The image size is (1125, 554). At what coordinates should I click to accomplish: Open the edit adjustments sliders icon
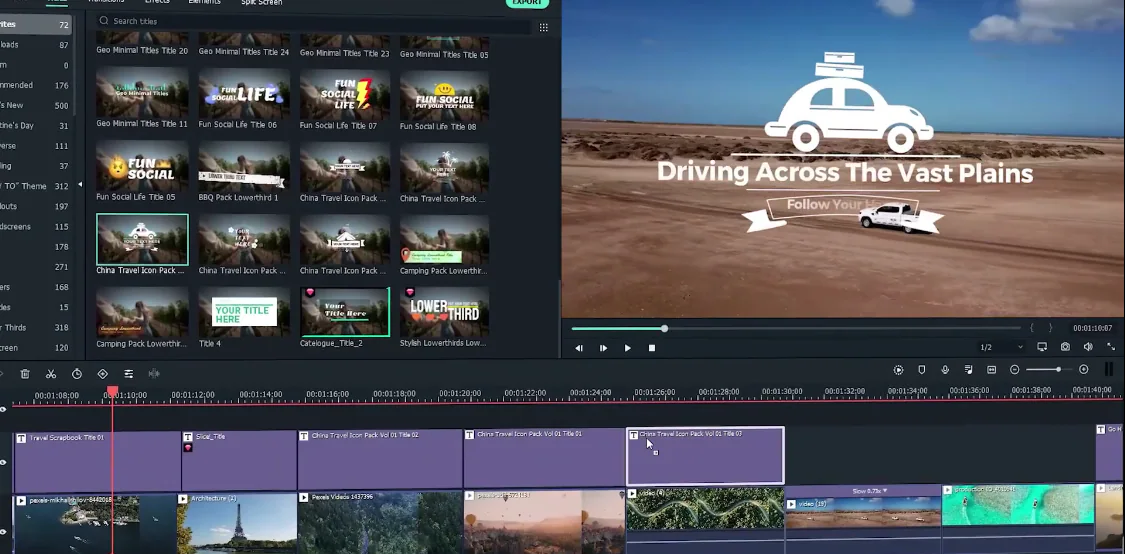click(x=128, y=374)
